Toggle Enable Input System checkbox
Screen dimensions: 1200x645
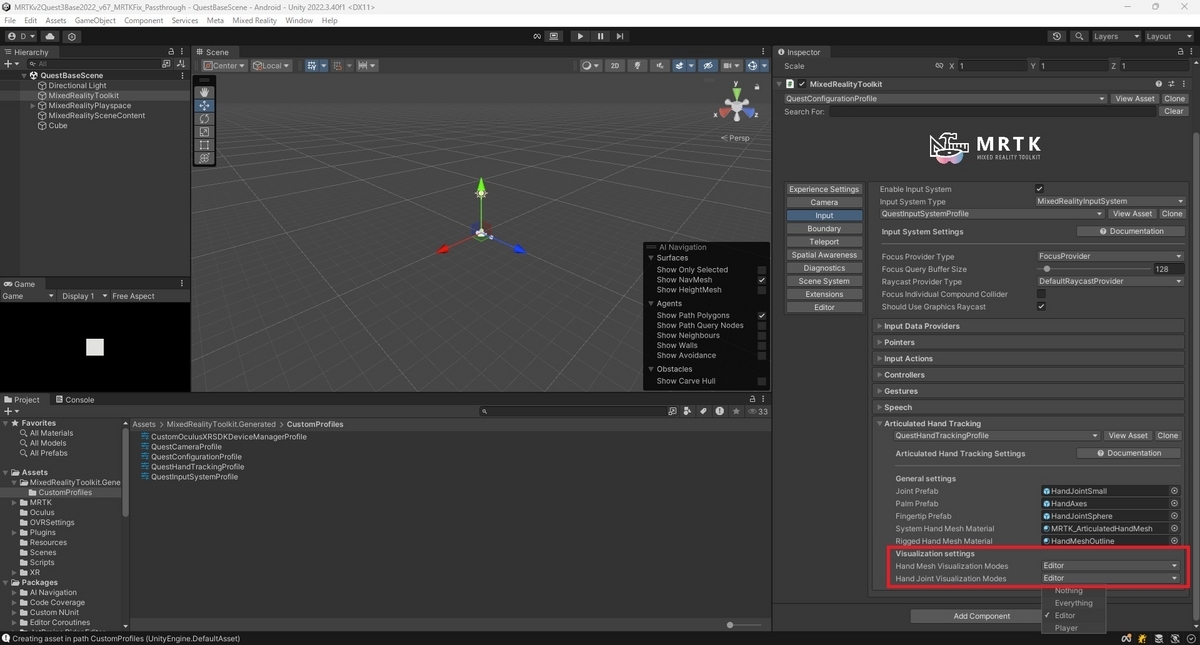(1040, 189)
